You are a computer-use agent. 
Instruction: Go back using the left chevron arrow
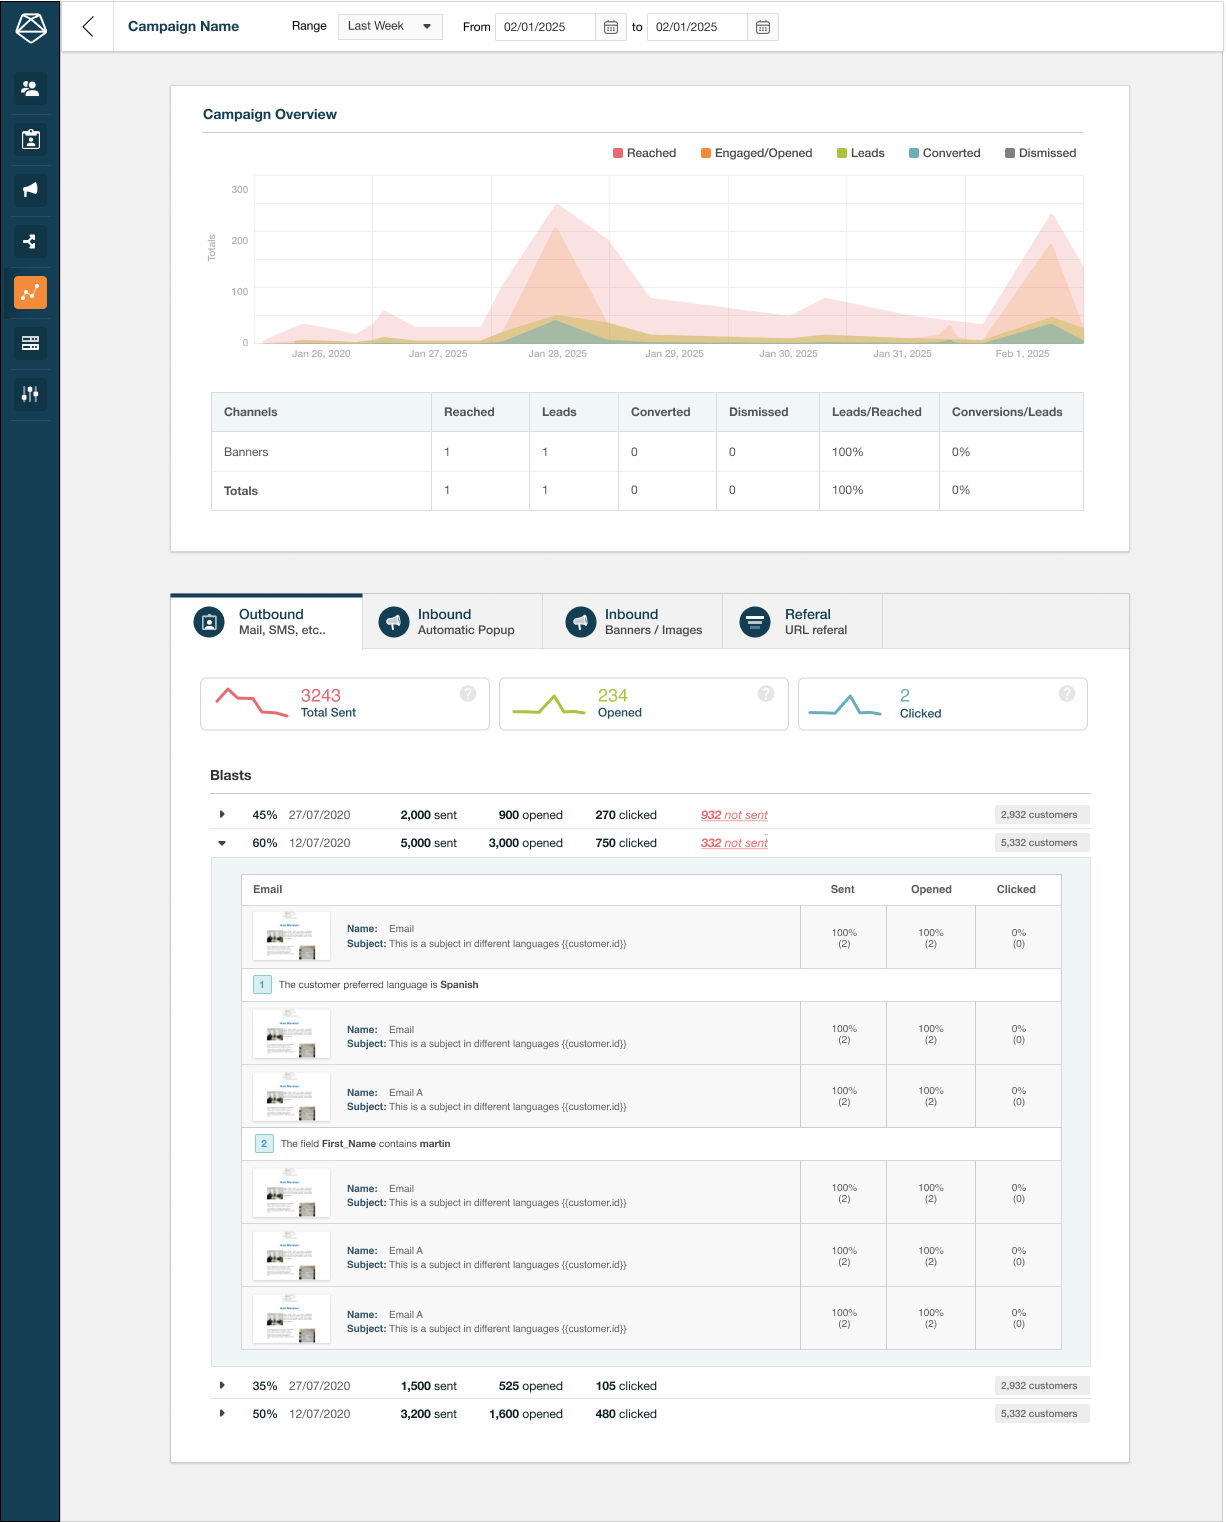click(88, 27)
